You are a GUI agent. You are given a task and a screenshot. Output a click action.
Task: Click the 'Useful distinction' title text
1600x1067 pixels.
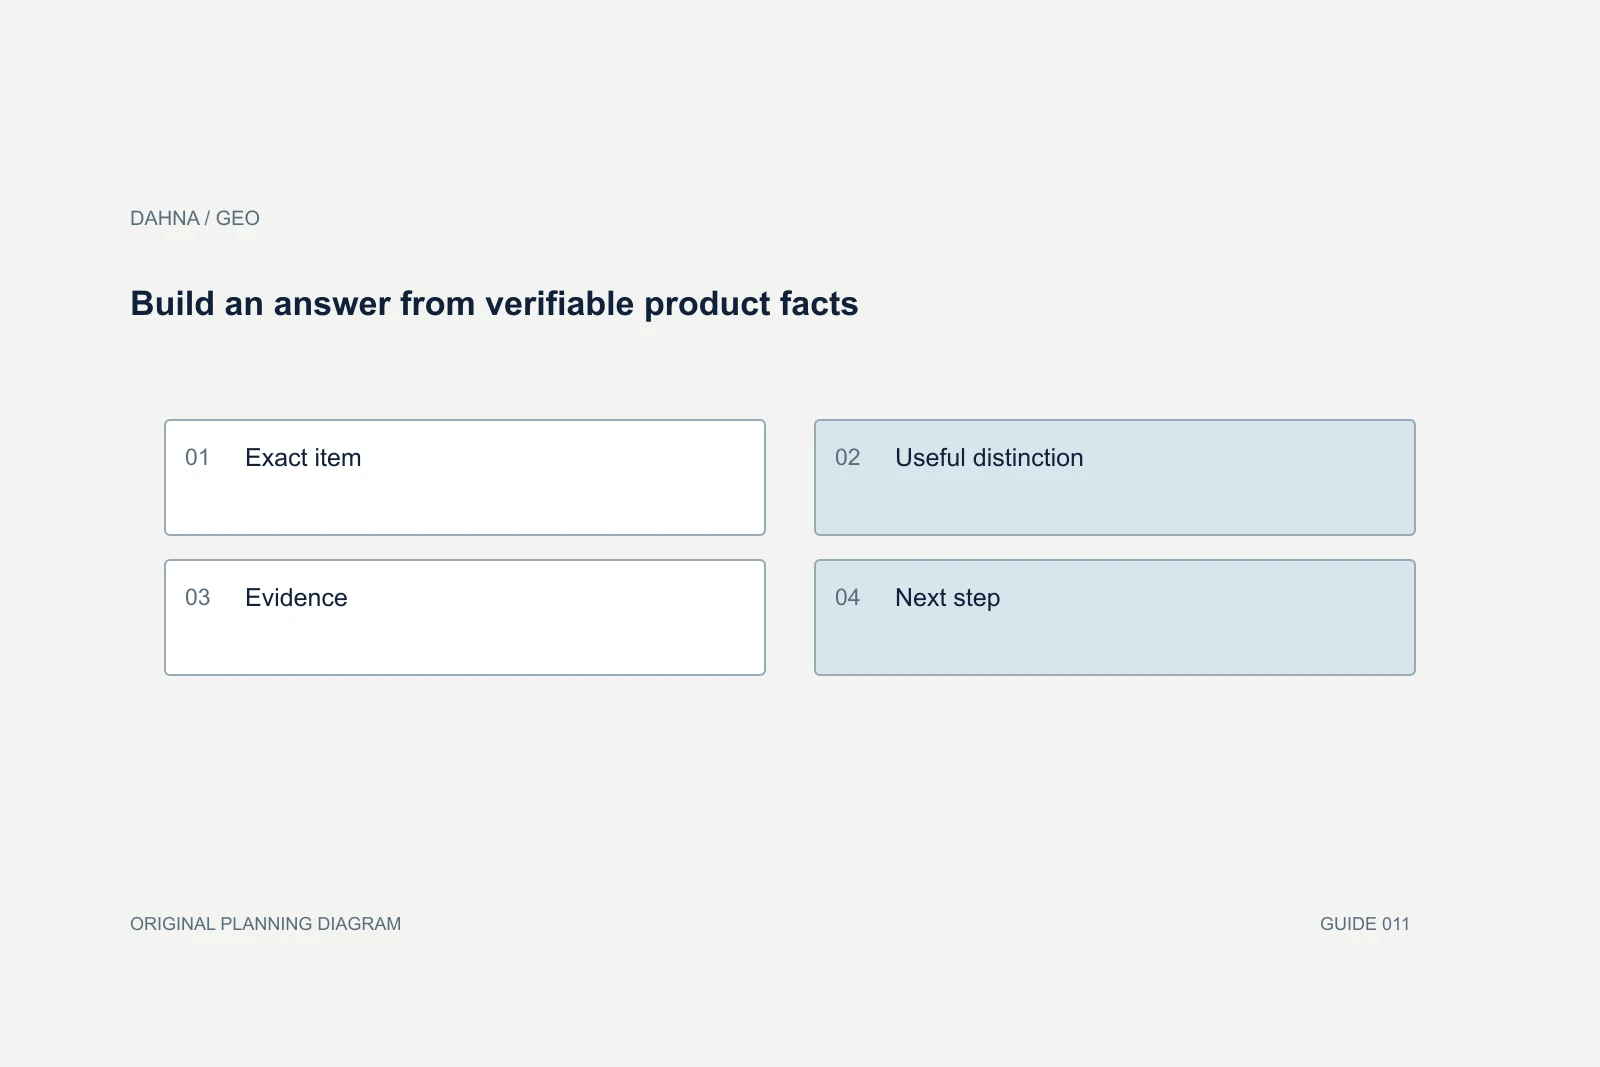(989, 458)
